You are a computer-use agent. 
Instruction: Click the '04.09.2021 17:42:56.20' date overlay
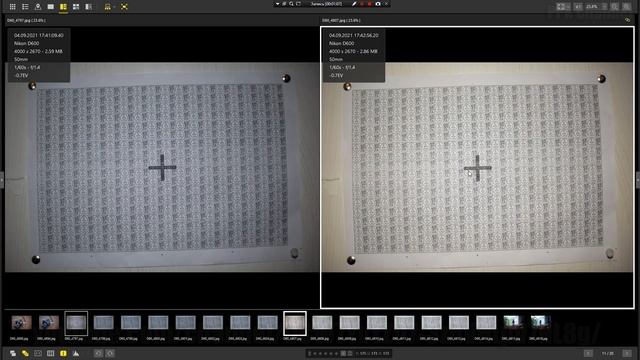tap(353, 36)
